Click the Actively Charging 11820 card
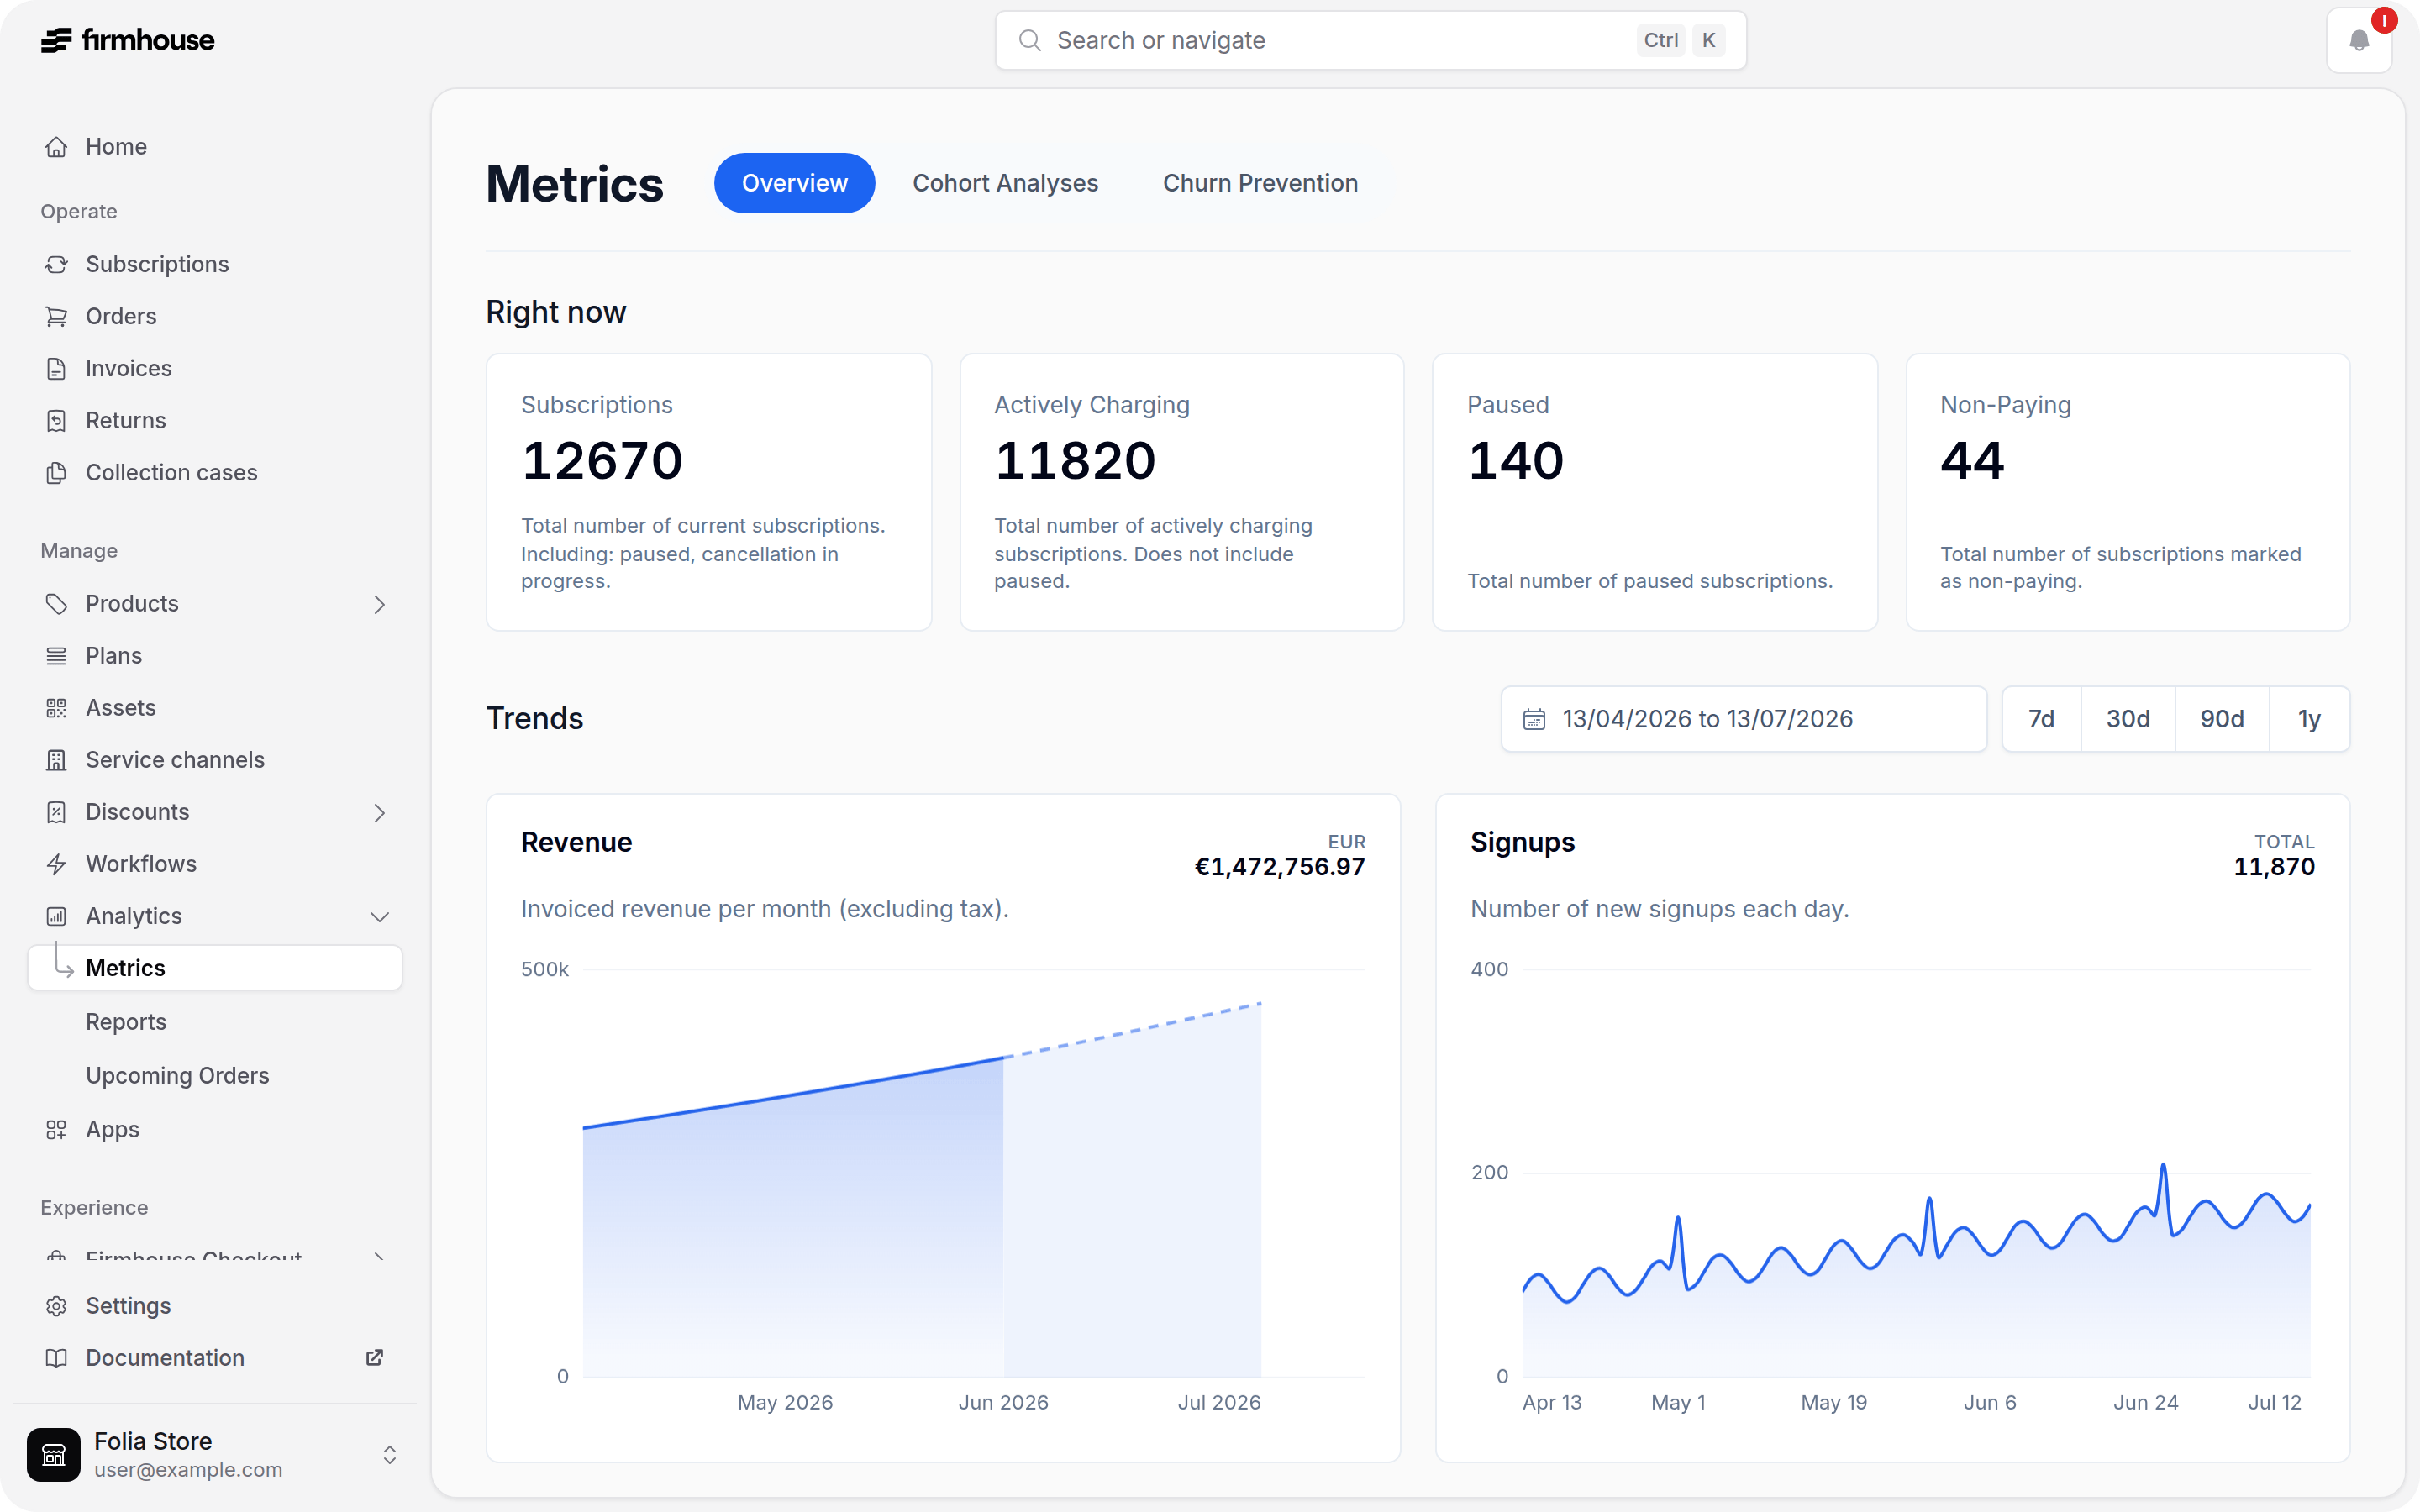This screenshot has width=2420, height=1512. click(x=1181, y=492)
